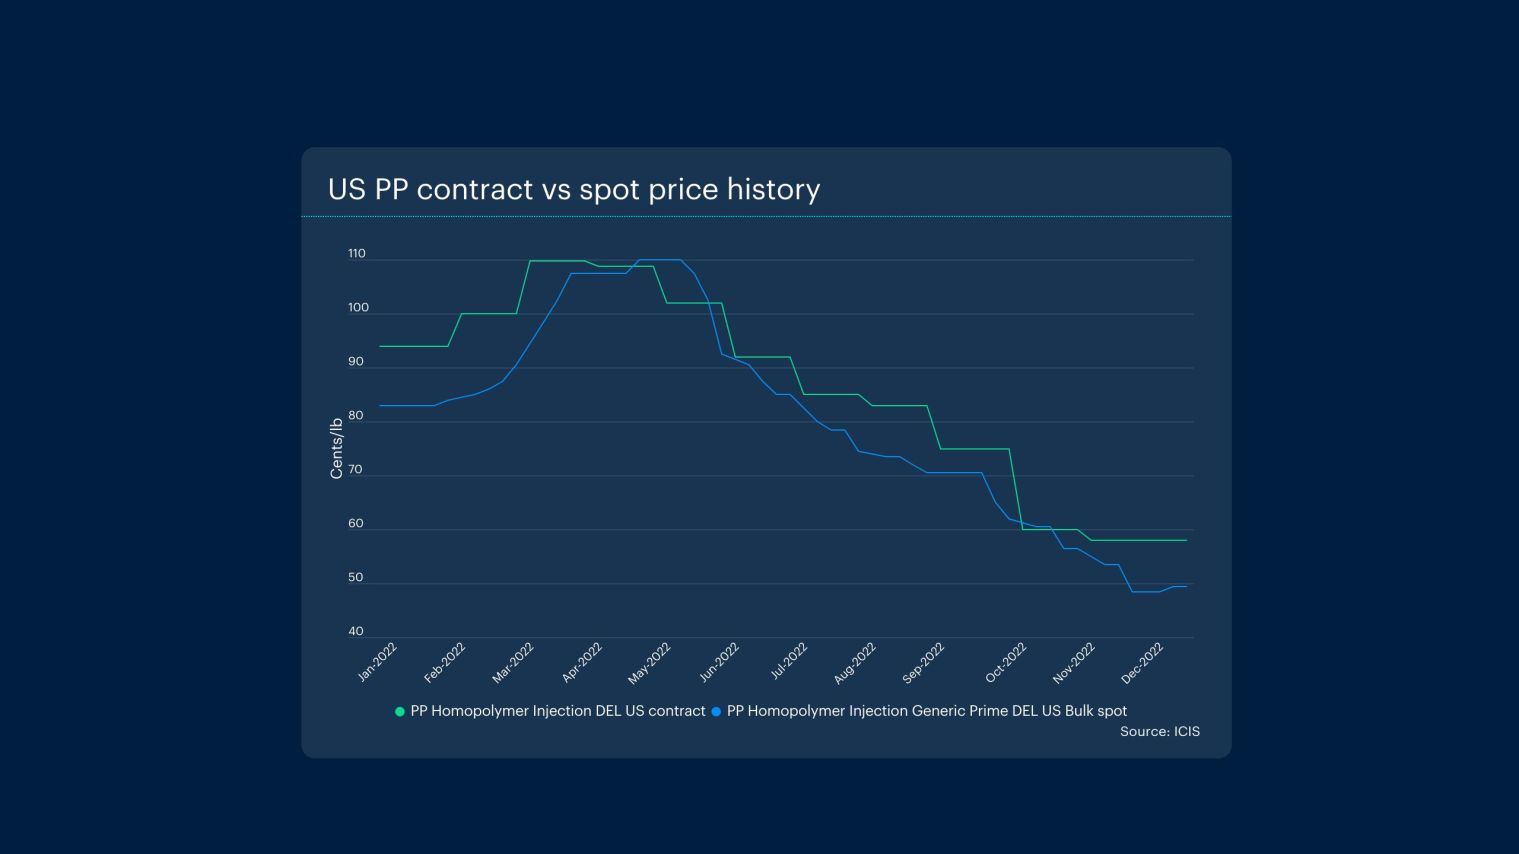This screenshot has width=1519, height=854.
Task: Click the Oct-2022 x-axis label
Action: coord(1005,663)
